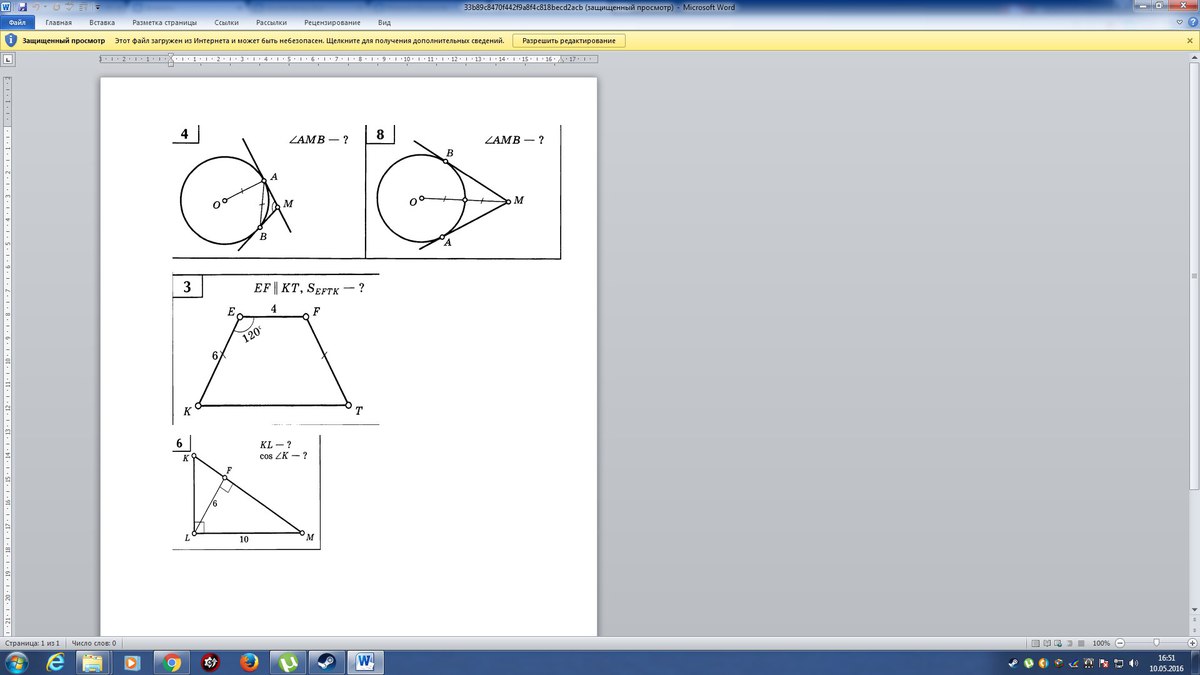
Task: Click the tab stop selector at ruler corner
Action: (8, 59)
